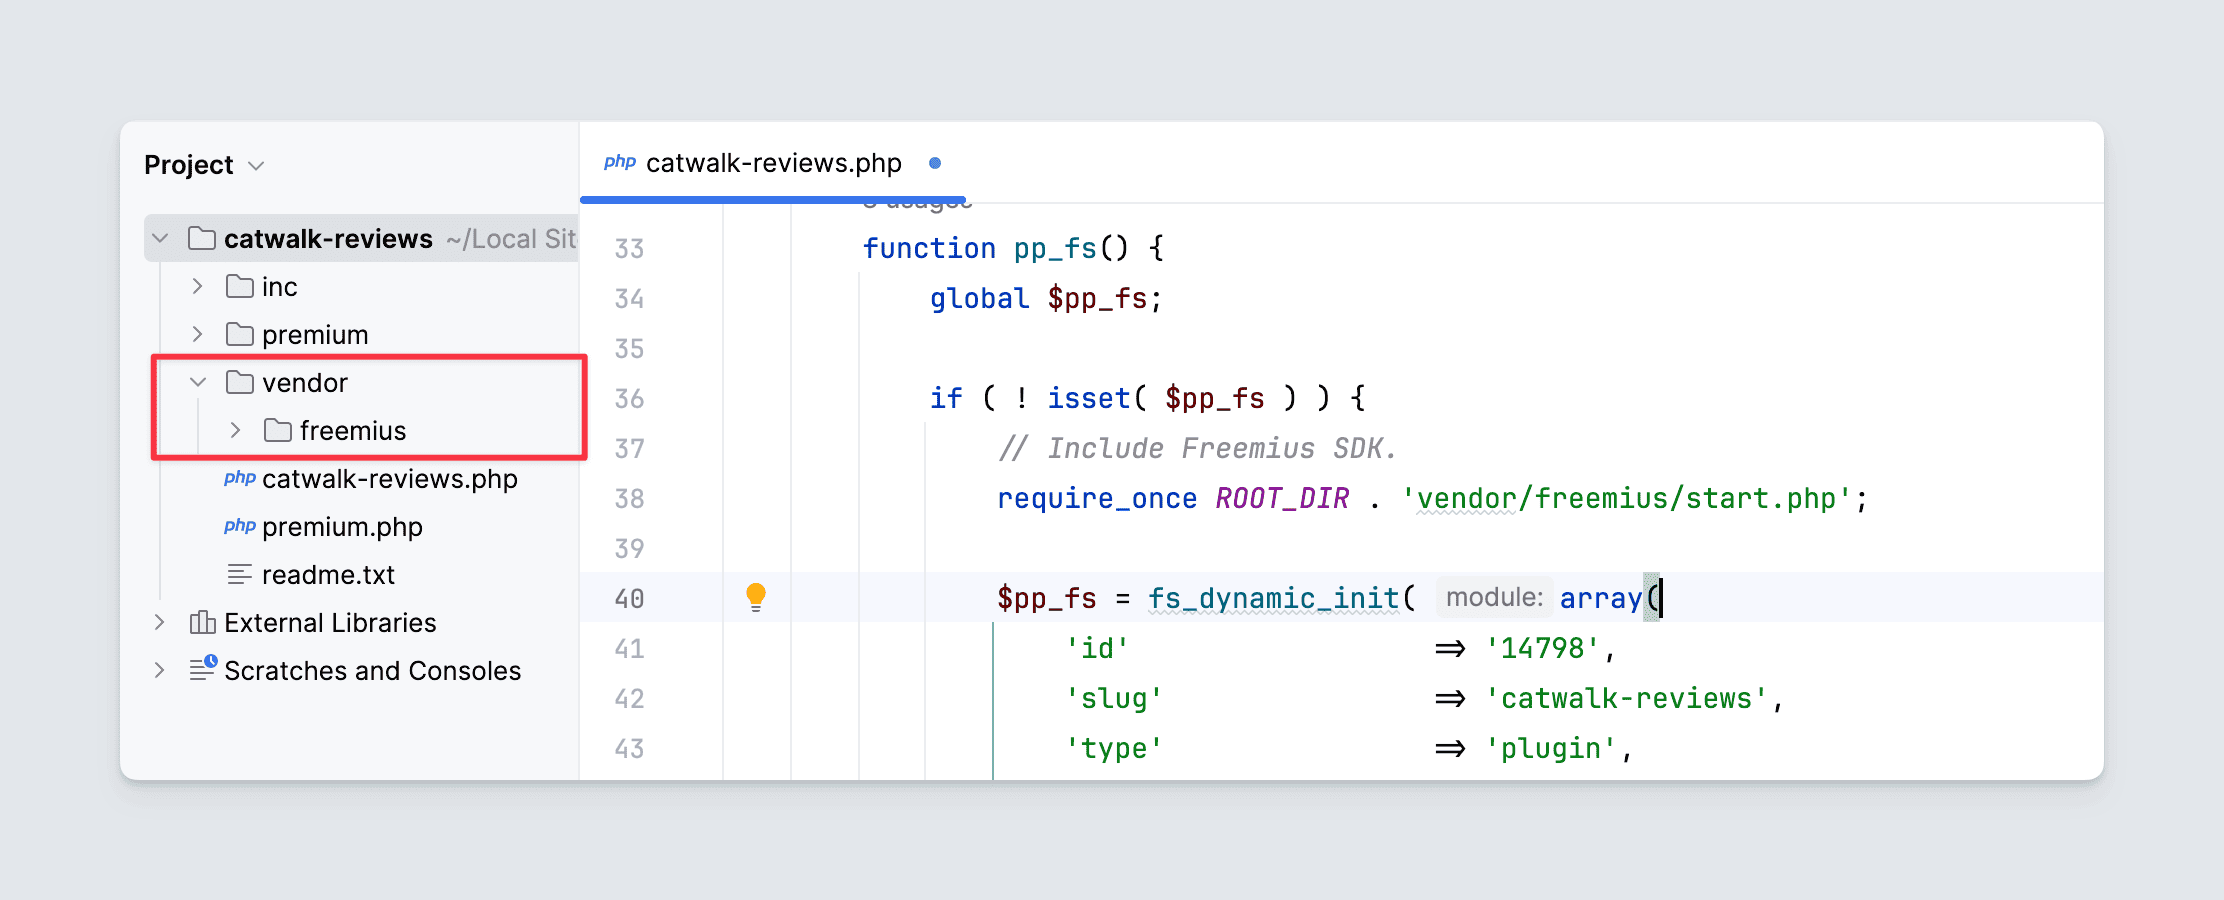Expand the premium folder
2224x900 pixels.
(197, 334)
